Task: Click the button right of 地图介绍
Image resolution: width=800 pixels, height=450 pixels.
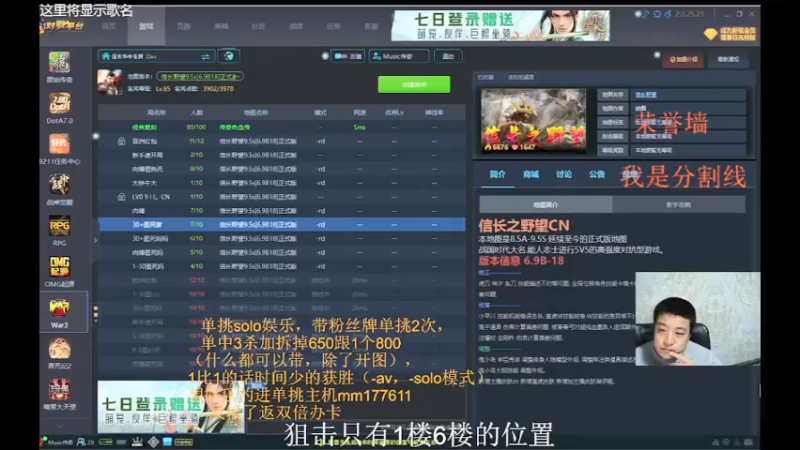Action: (728, 60)
